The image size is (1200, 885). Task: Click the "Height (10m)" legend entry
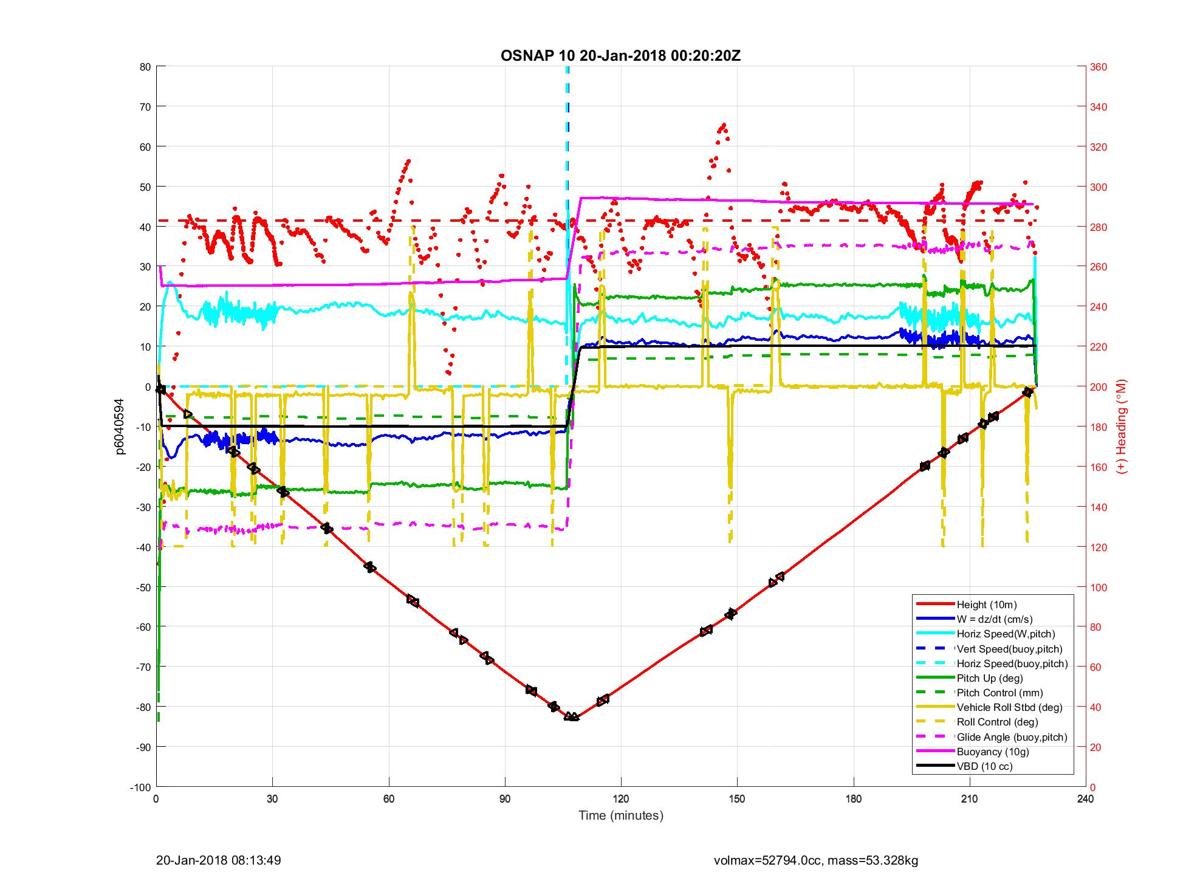pyautogui.click(x=986, y=605)
